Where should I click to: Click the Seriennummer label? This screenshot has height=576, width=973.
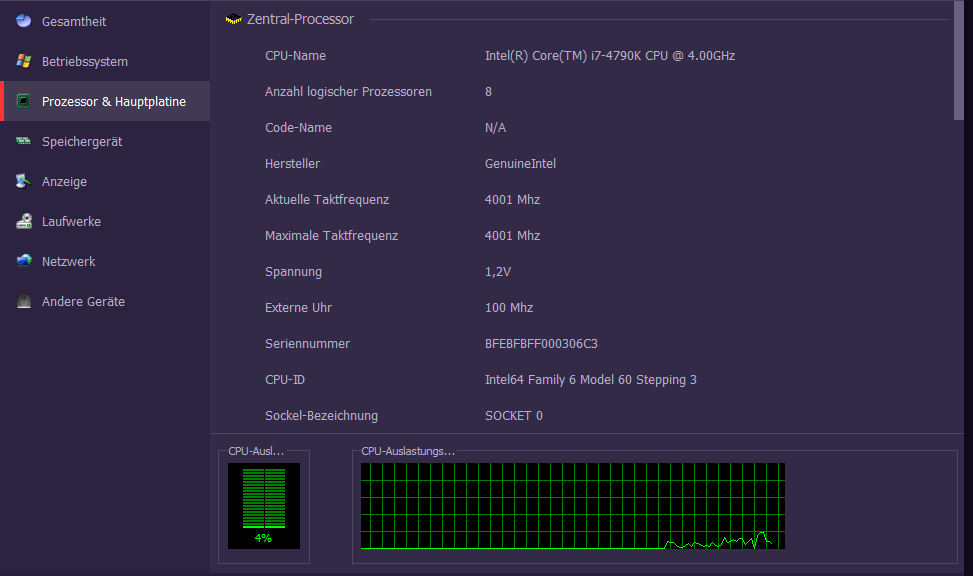[x=307, y=344]
